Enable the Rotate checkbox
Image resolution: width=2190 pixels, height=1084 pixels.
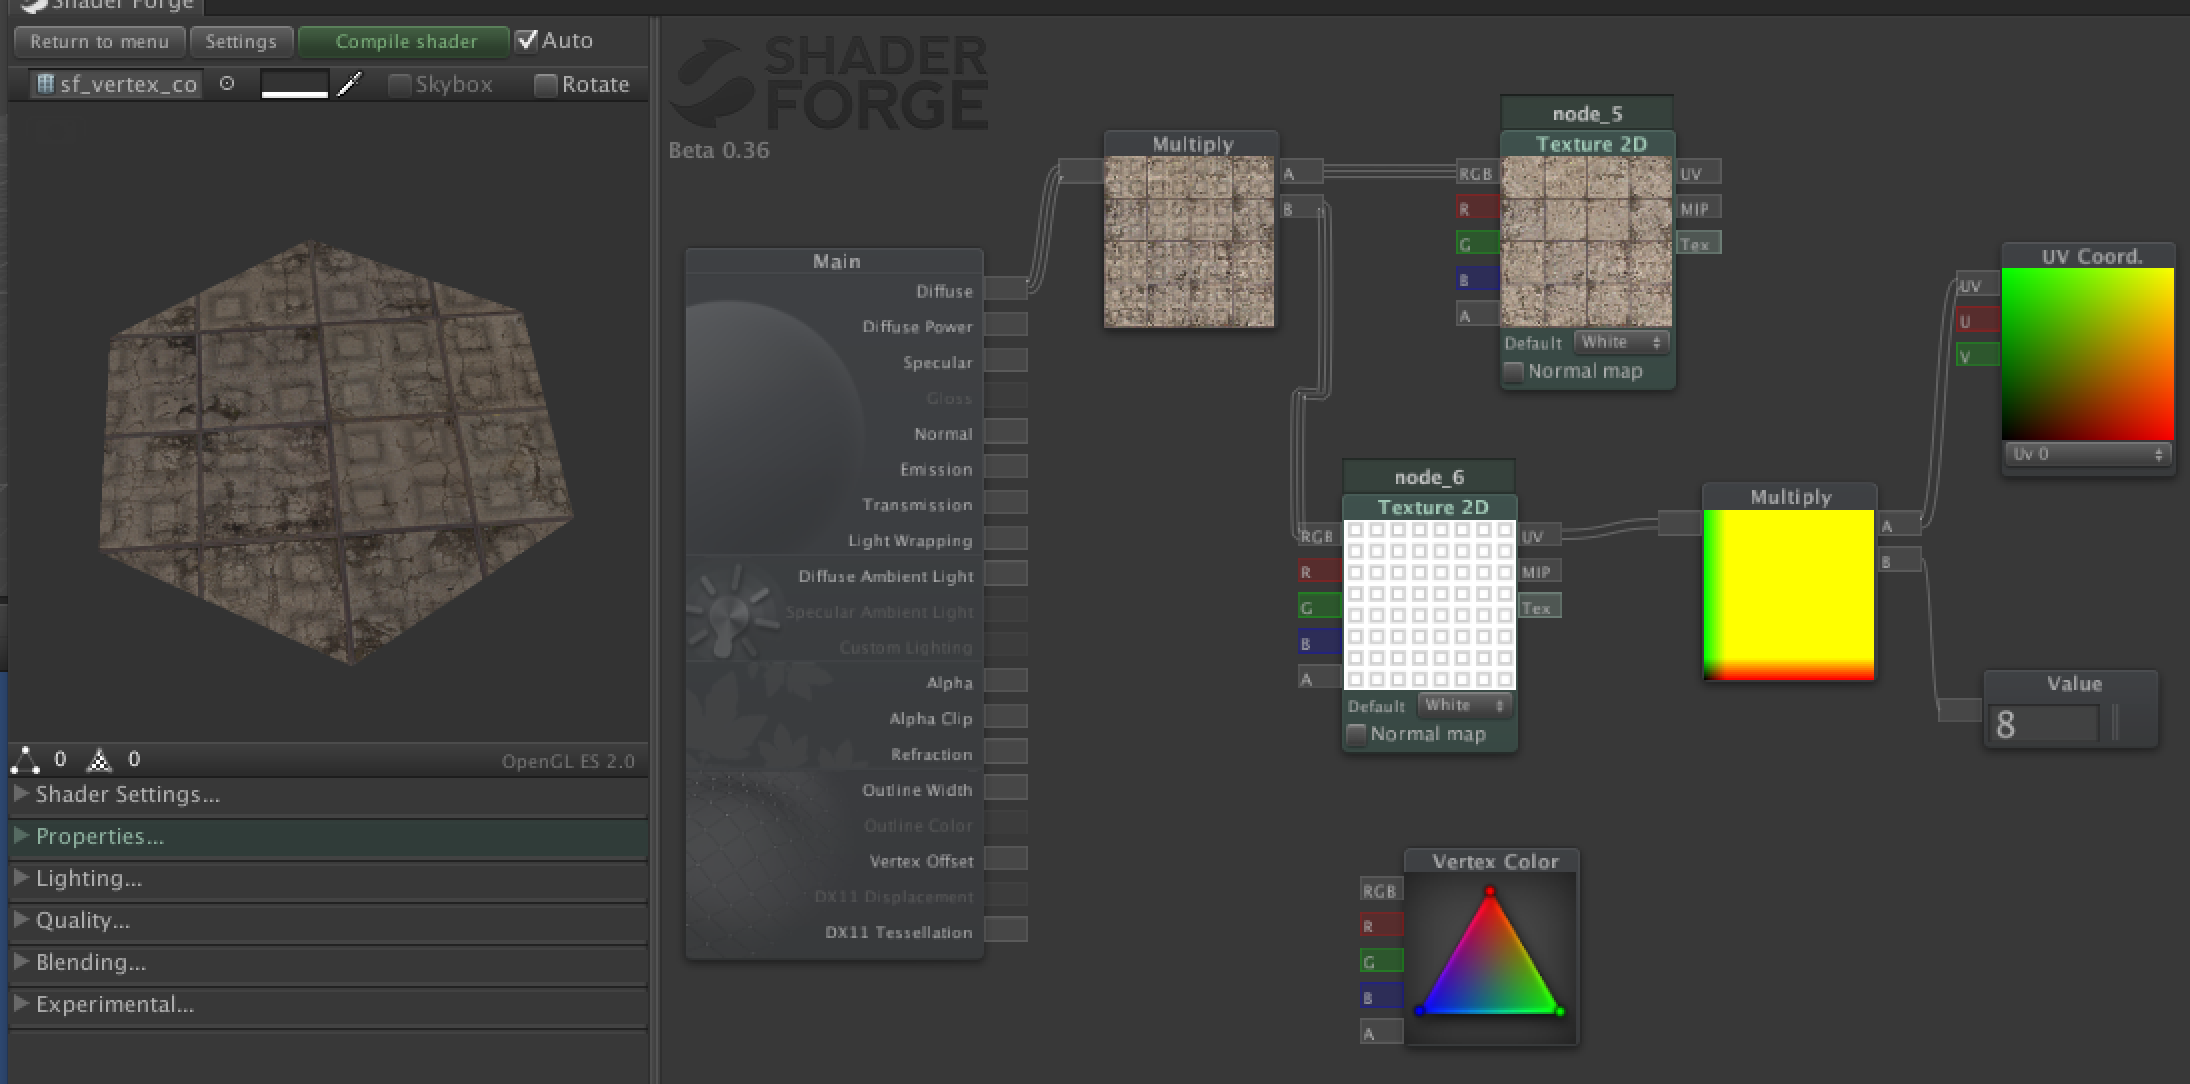(x=545, y=85)
